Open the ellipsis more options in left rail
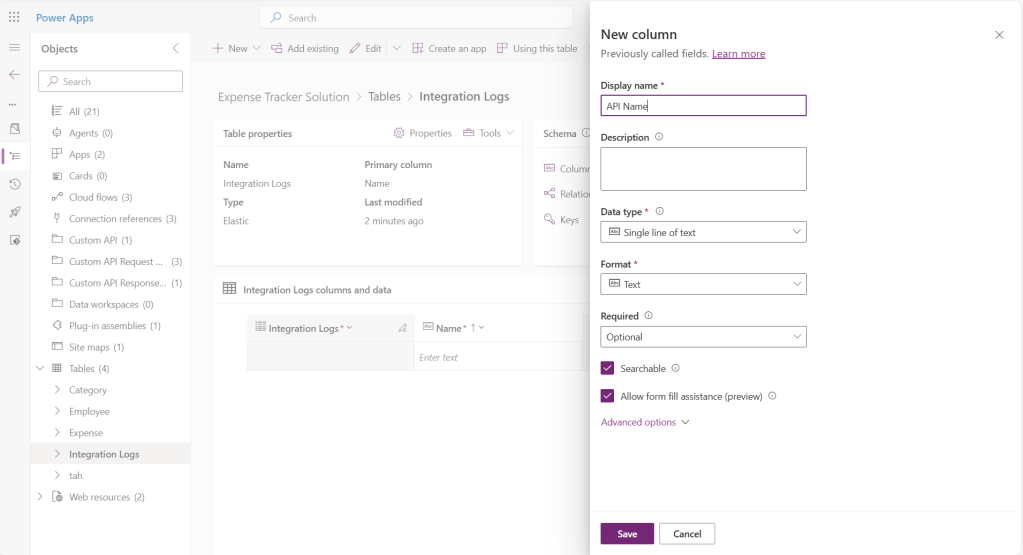Viewport: 1023px width, 555px height. pos(12,104)
